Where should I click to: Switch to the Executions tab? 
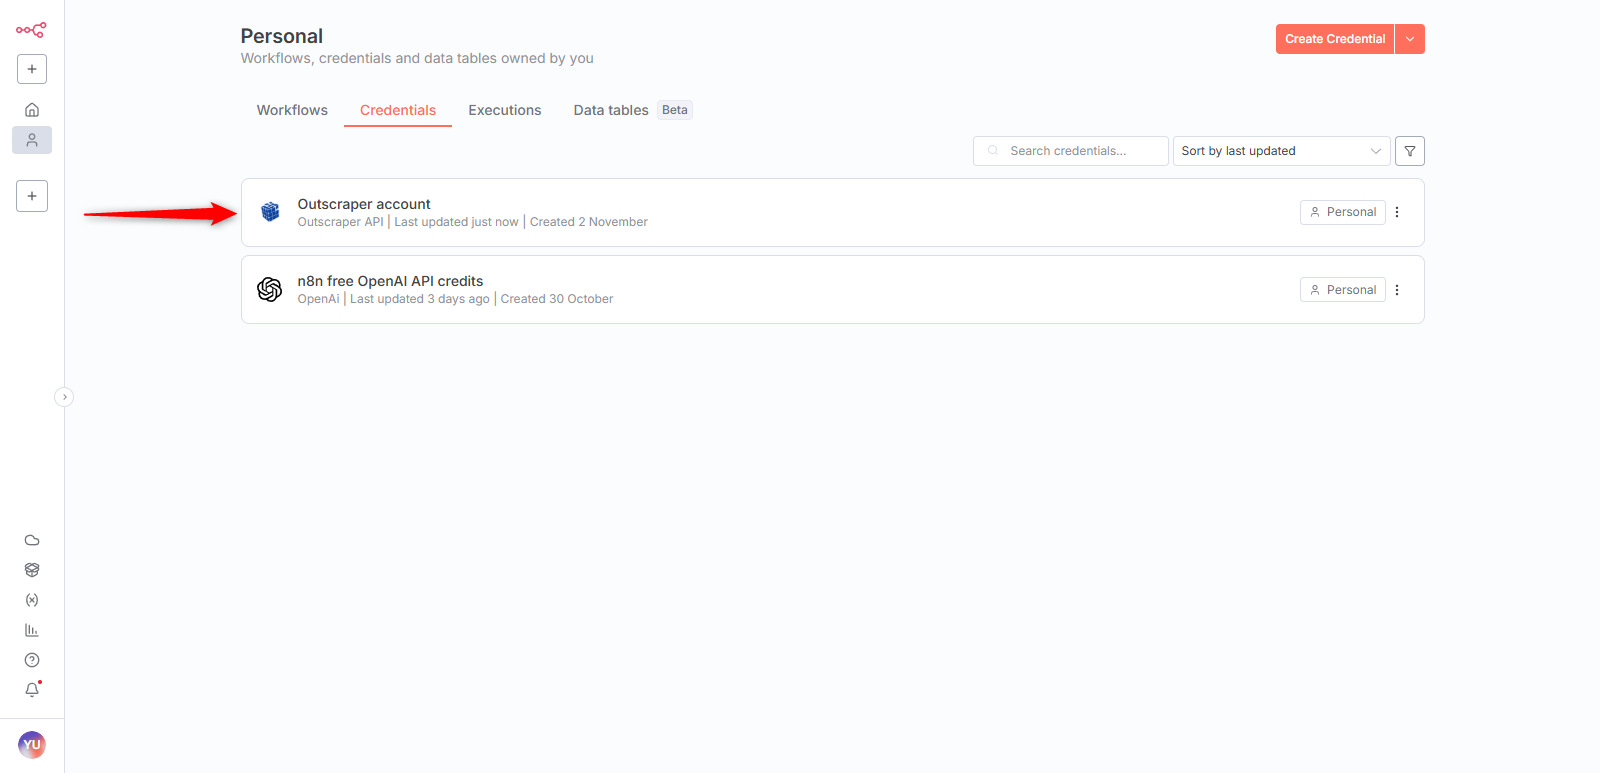click(504, 110)
